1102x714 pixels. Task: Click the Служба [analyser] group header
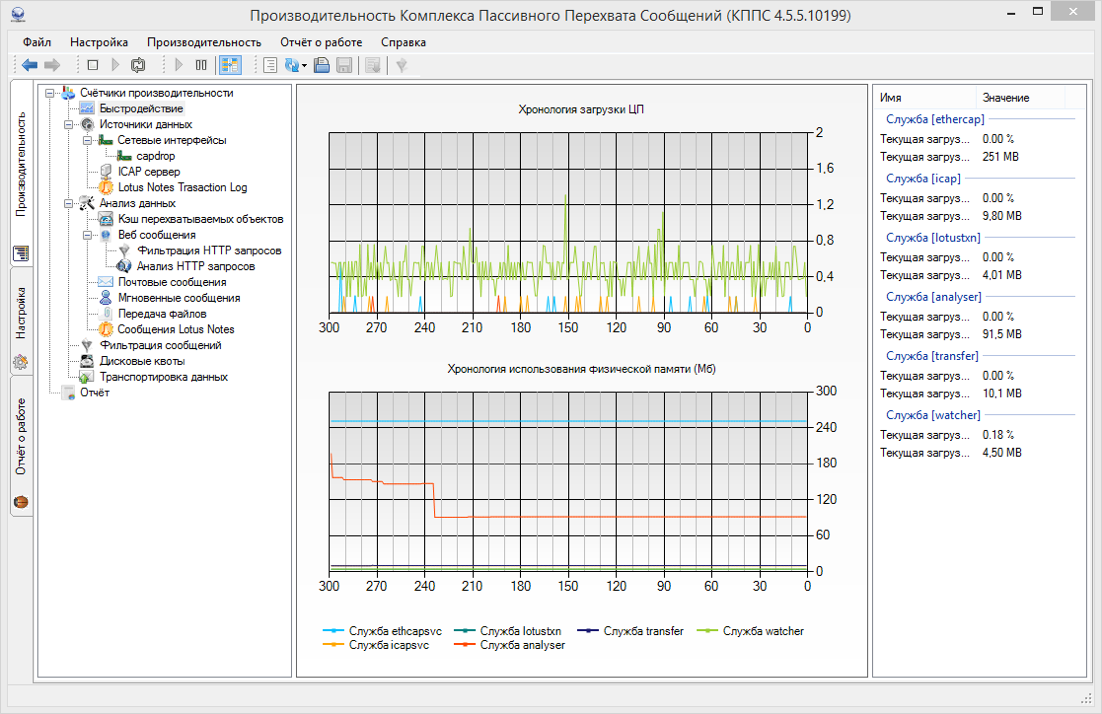(x=933, y=297)
